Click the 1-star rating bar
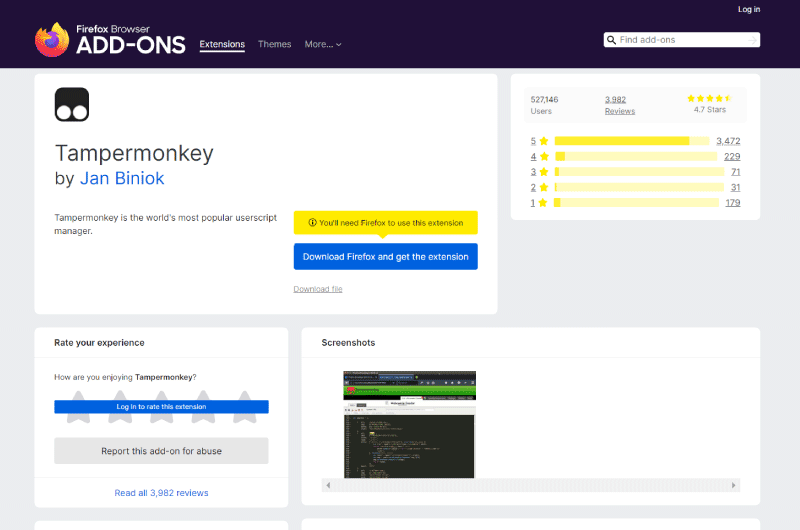 point(636,203)
